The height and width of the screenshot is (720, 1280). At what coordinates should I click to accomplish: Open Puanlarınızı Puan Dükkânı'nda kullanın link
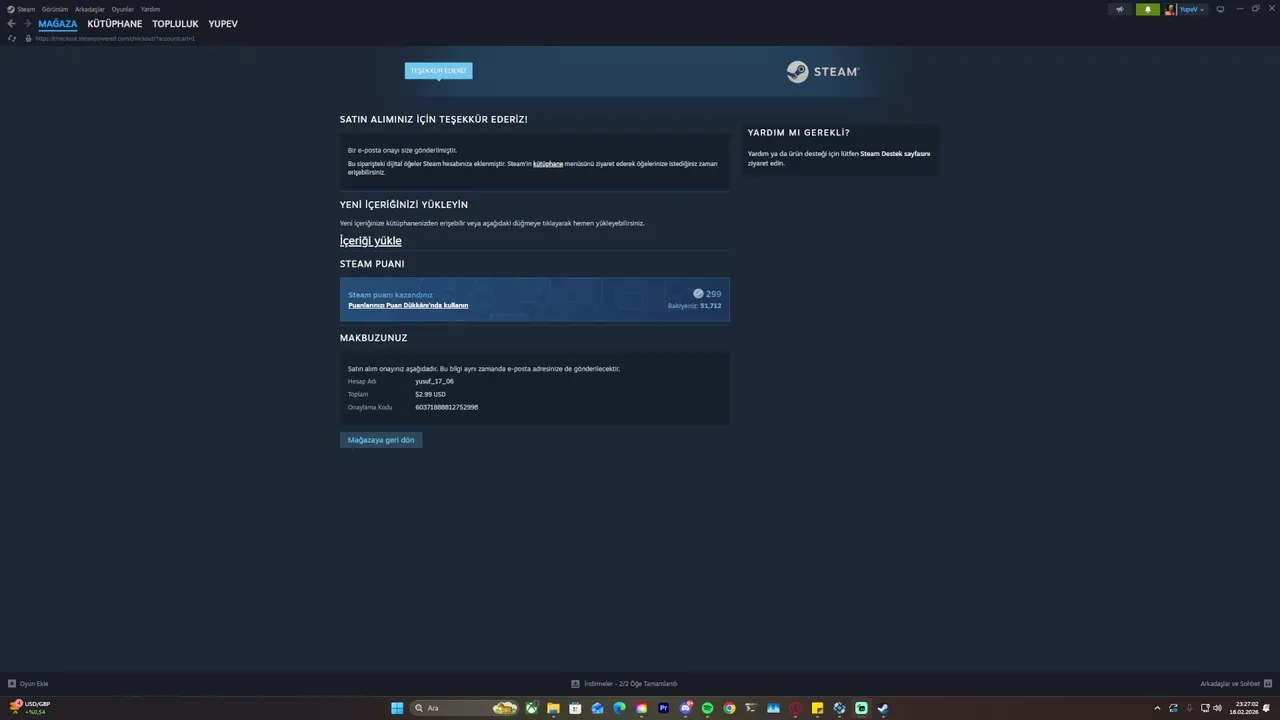click(408, 305)
